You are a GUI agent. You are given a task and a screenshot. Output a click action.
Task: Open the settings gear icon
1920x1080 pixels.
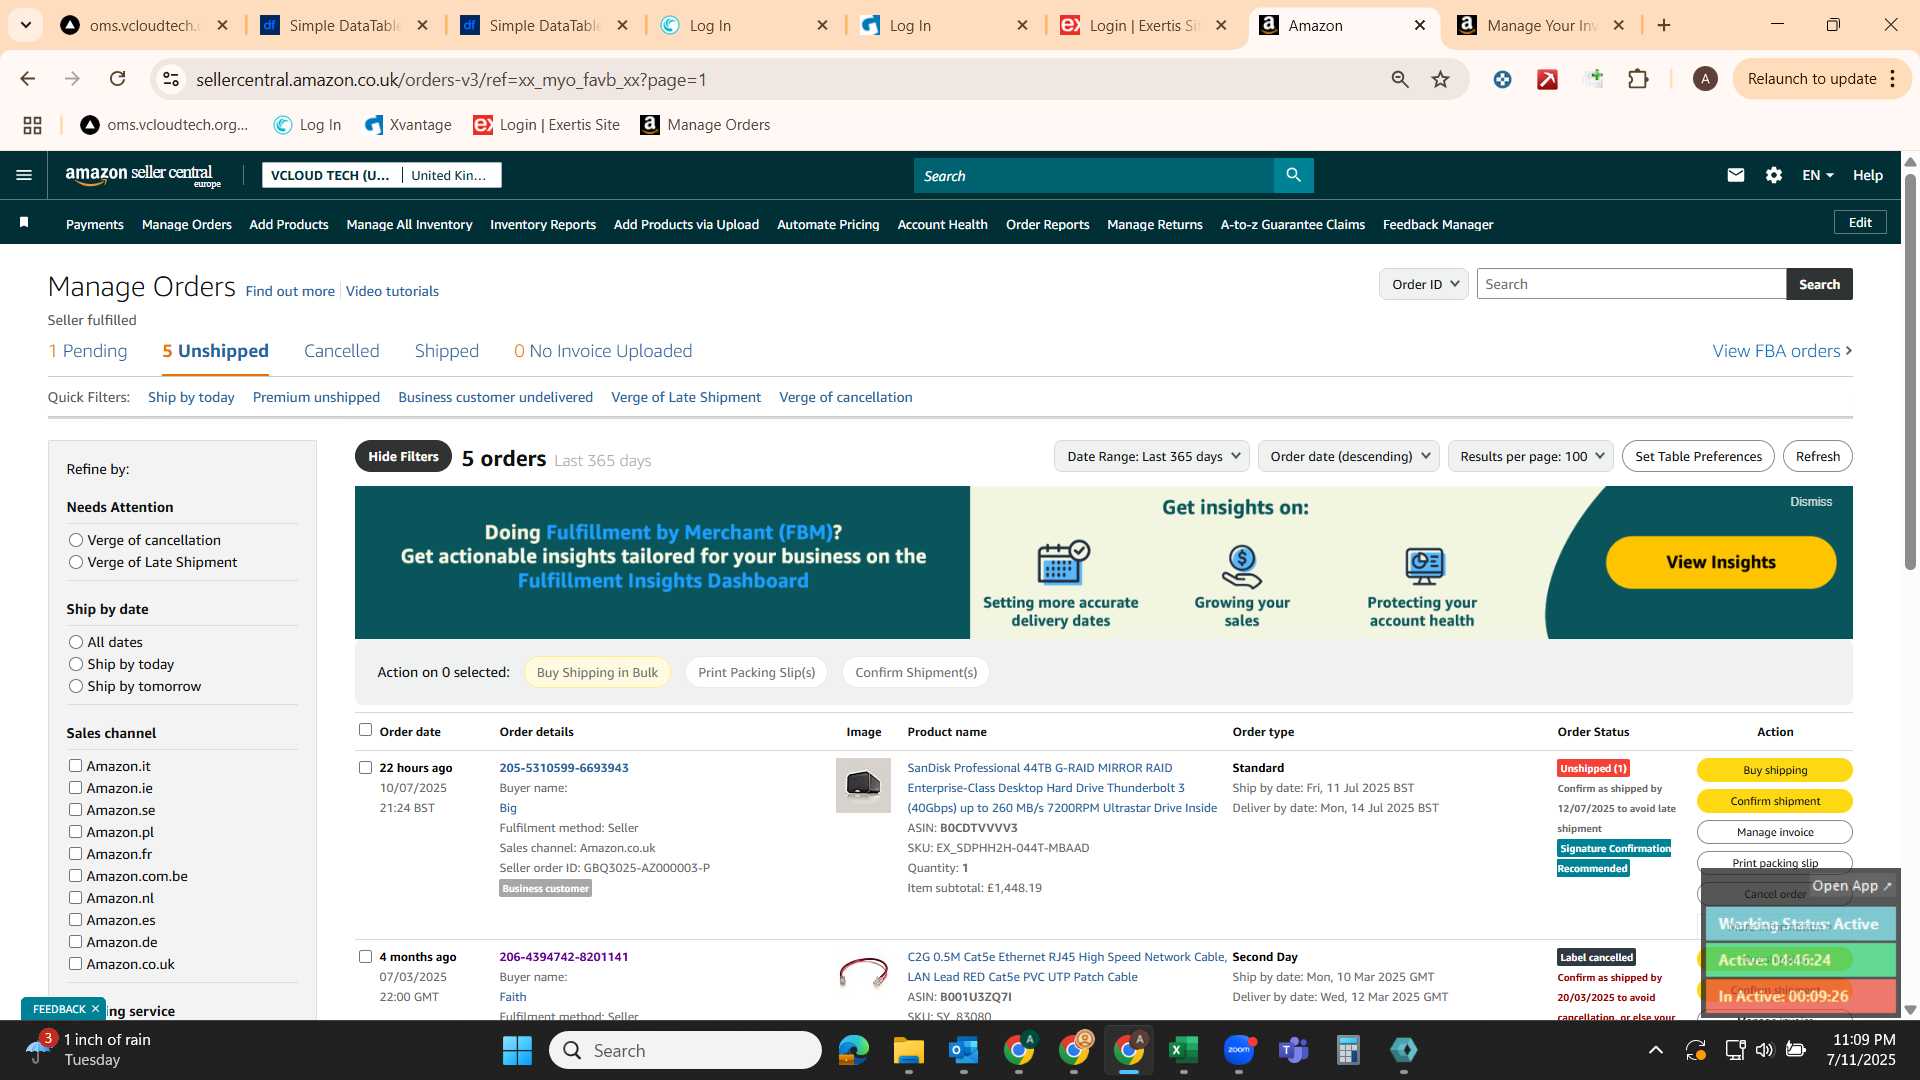(1773, 175)
